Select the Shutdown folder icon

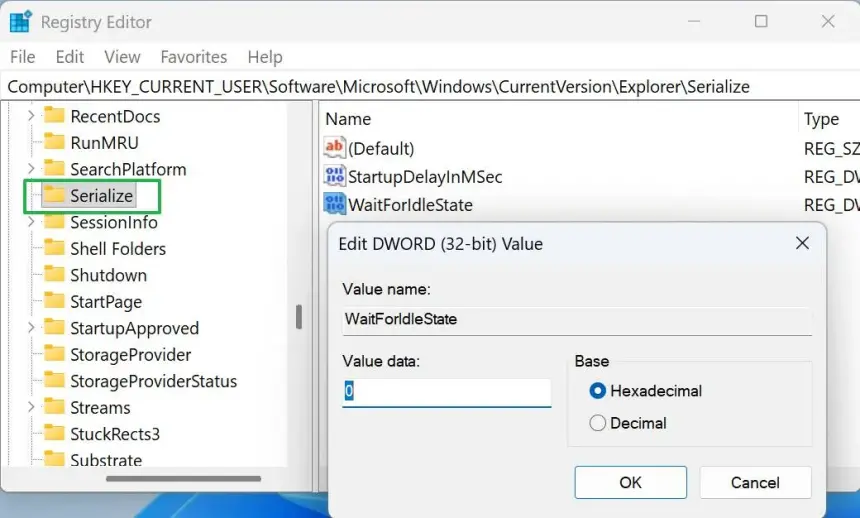(54, 275)
